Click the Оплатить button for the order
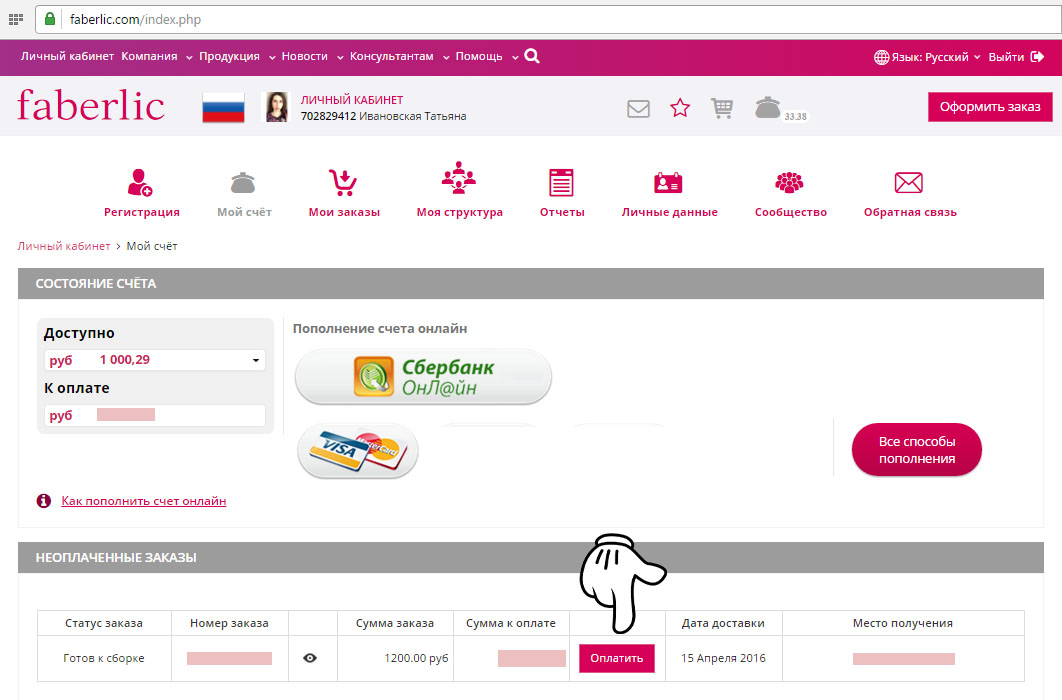The width and height of the screenshot is (1062, 700). click(x=616, y=658)
